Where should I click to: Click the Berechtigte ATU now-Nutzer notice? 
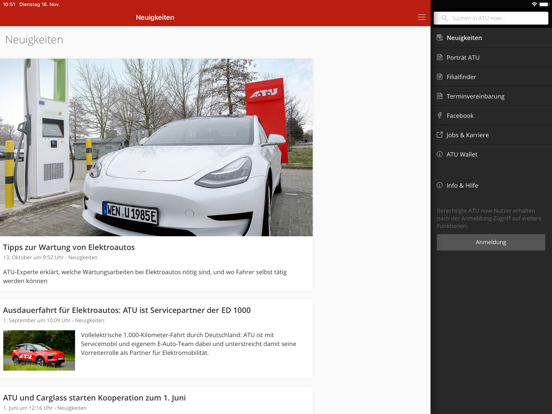click(x=489, y=218)
